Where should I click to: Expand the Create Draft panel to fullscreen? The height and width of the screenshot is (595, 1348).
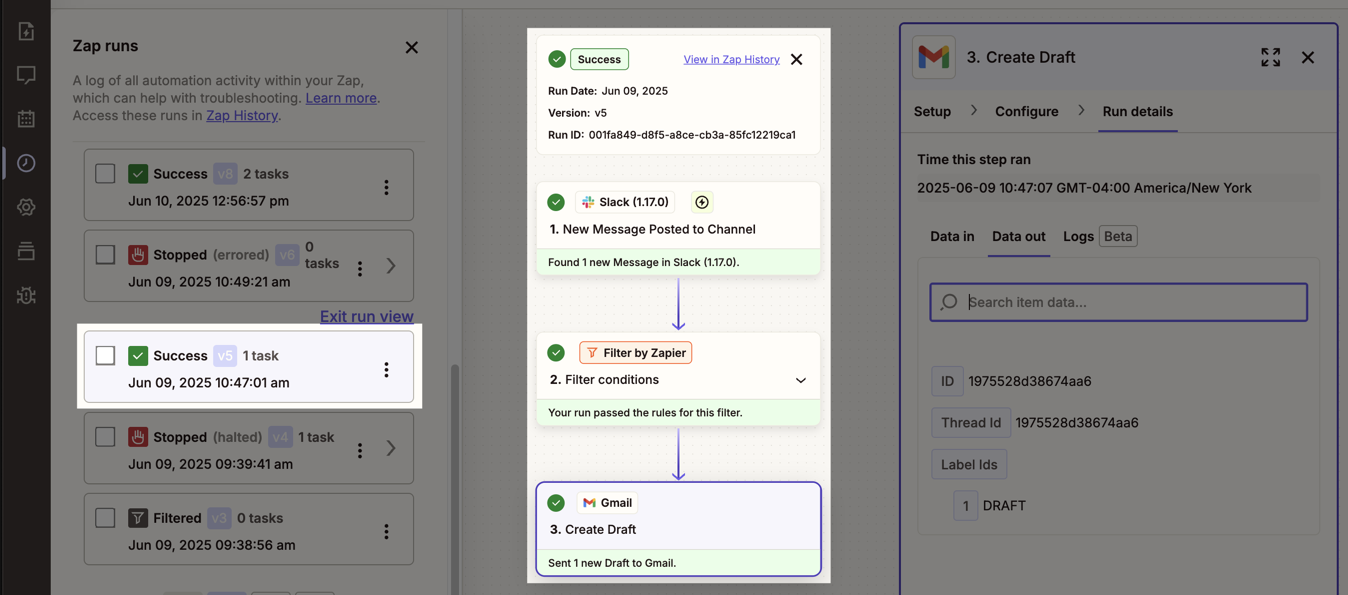coord(1270,57)
